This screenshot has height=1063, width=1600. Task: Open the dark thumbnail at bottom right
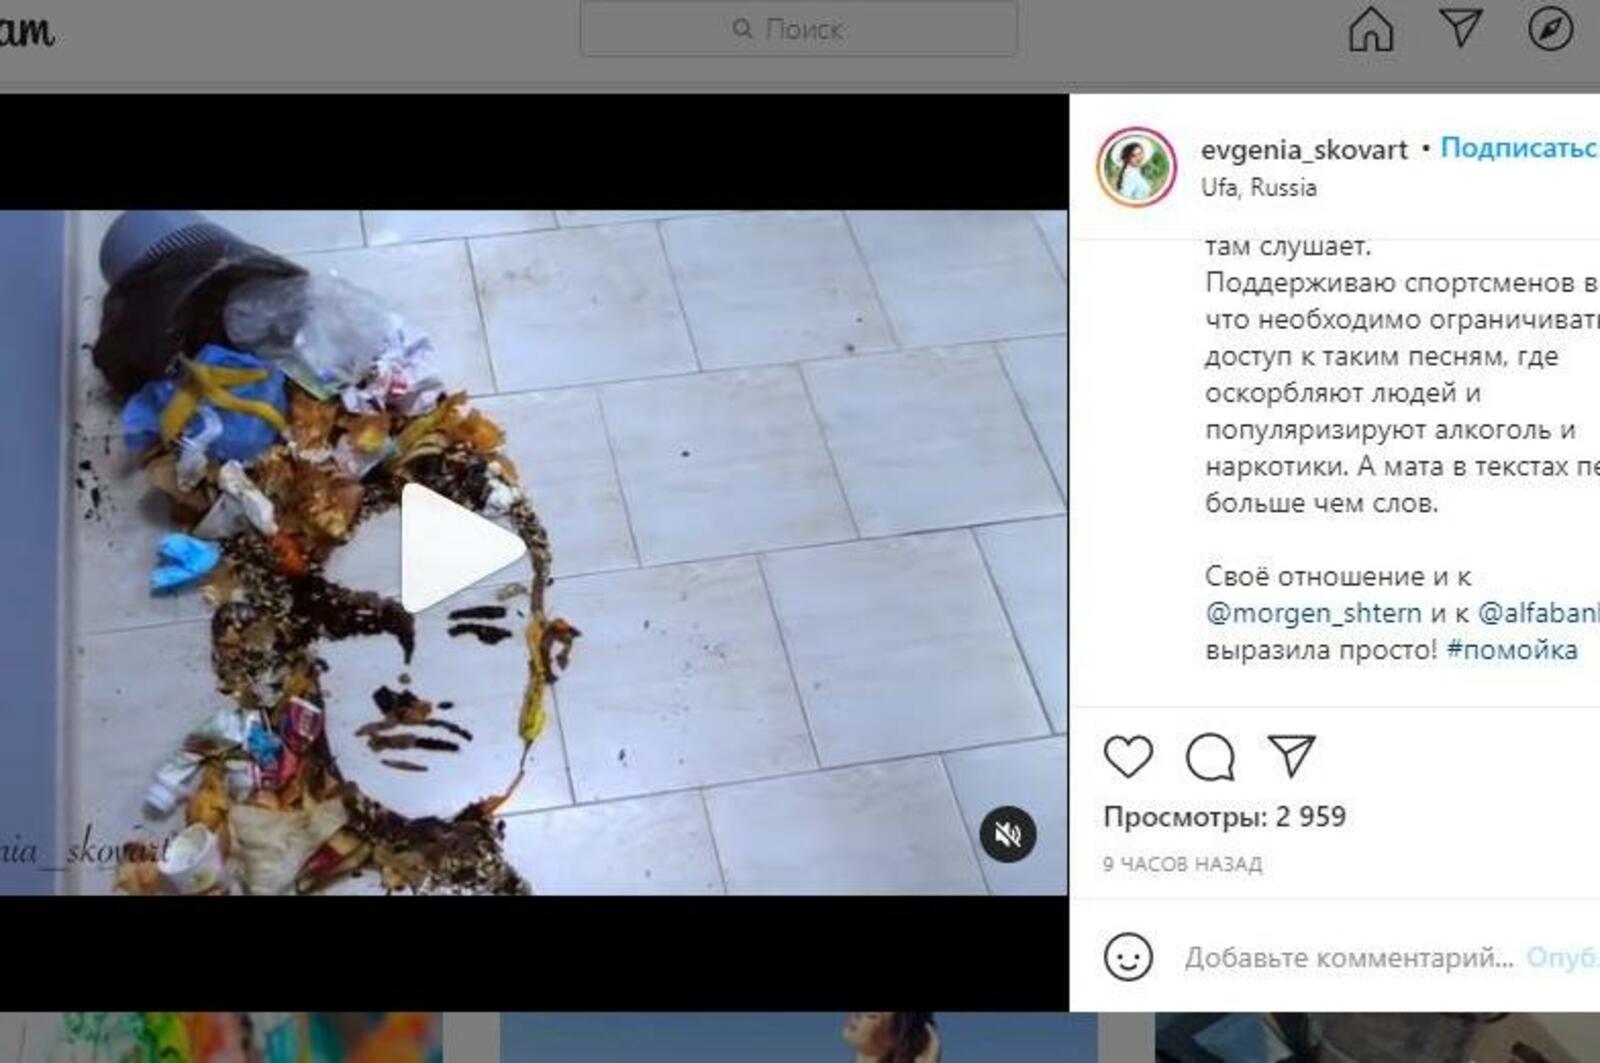[1377, 1037]
